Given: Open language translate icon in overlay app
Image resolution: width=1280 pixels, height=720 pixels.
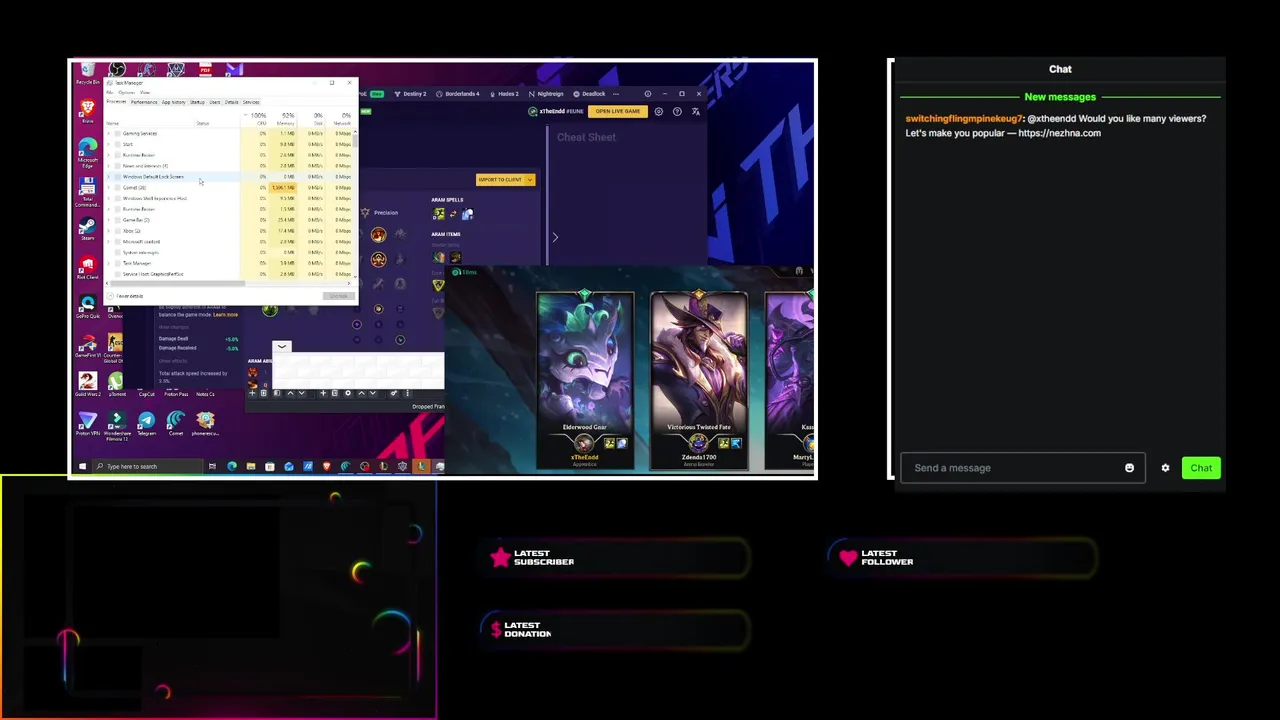Looking at the screenshot, I should [696, 111].
